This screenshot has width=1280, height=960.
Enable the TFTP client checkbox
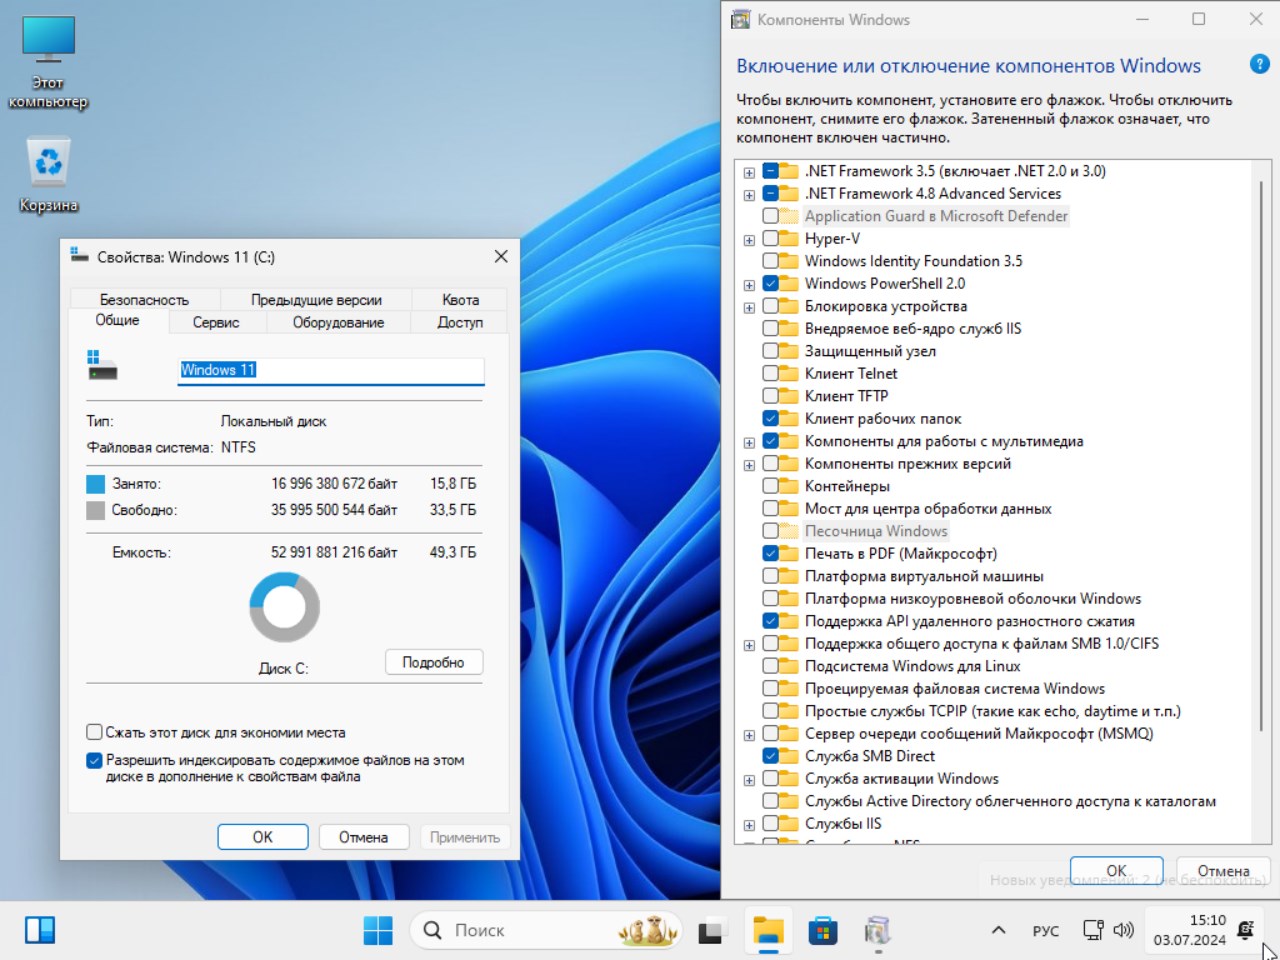tap(770, 396)
